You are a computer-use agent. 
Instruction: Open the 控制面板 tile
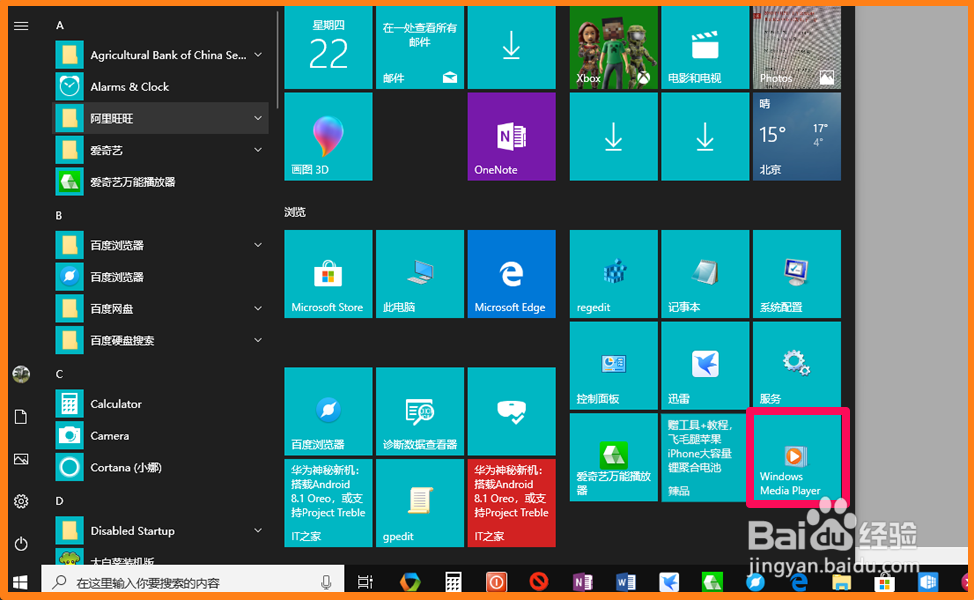(613, 365)
